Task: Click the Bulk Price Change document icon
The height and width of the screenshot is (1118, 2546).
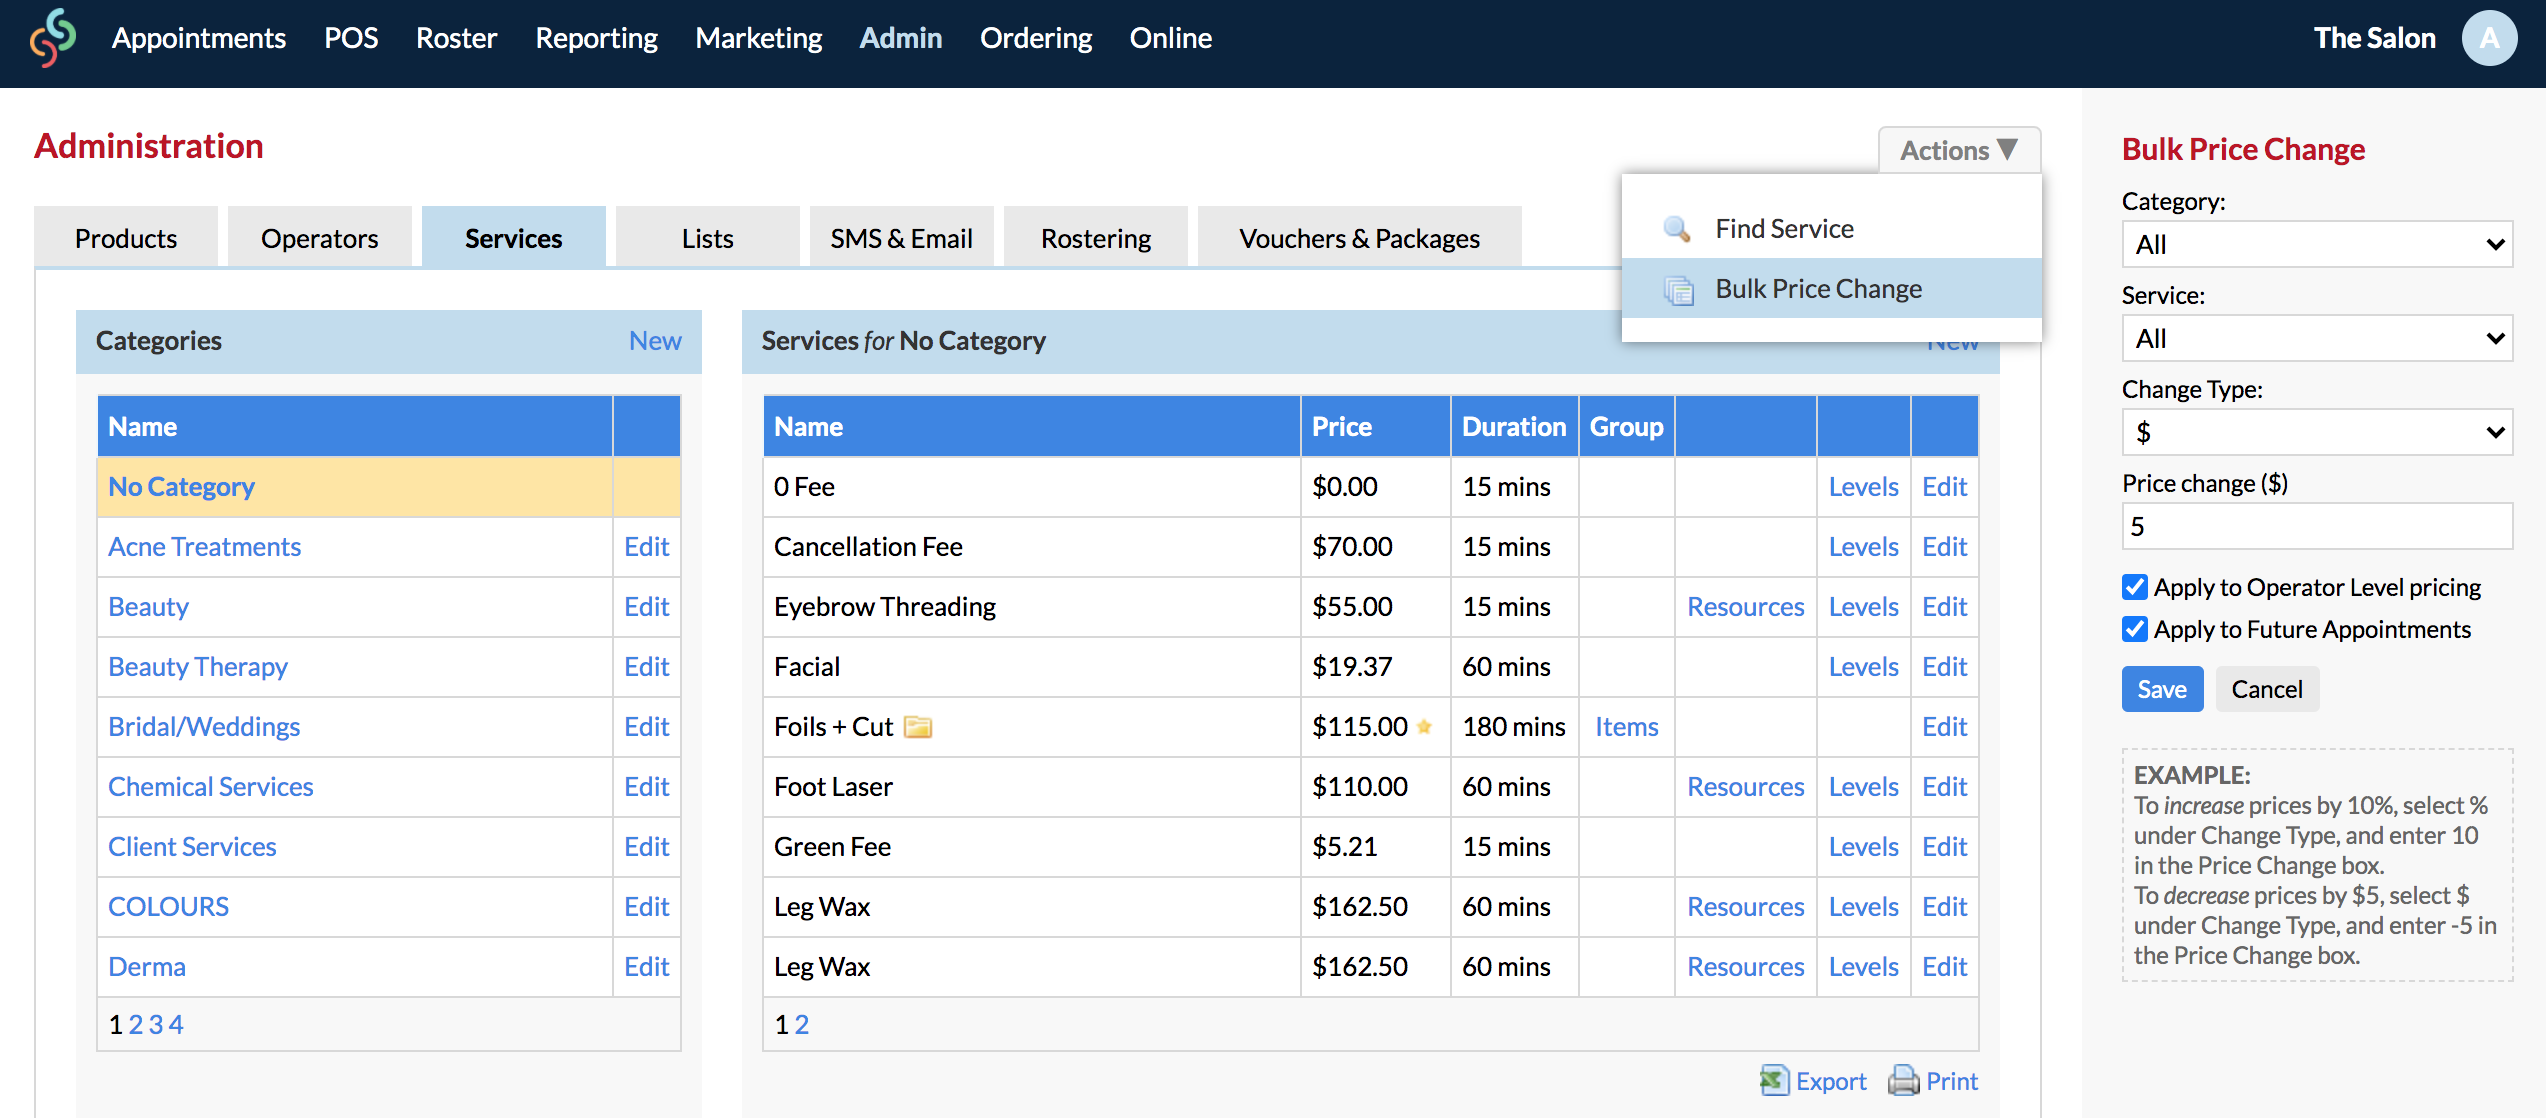Action: (x=1678, y=290)
